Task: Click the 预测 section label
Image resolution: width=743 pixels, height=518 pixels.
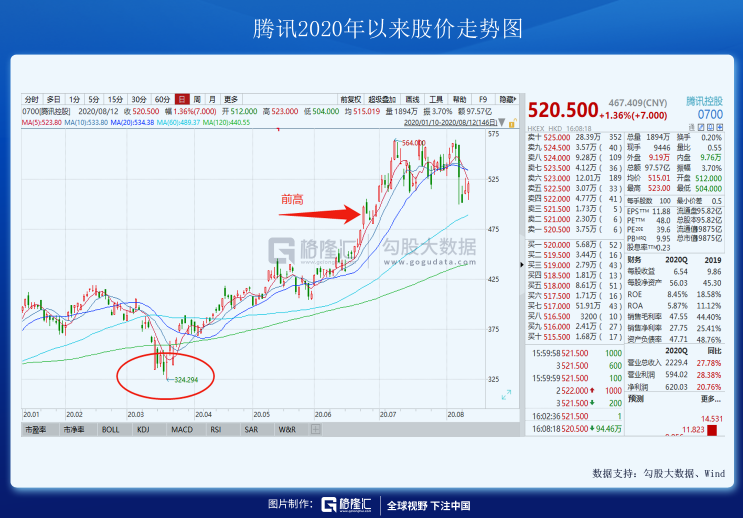Action: tap(635, 399)
